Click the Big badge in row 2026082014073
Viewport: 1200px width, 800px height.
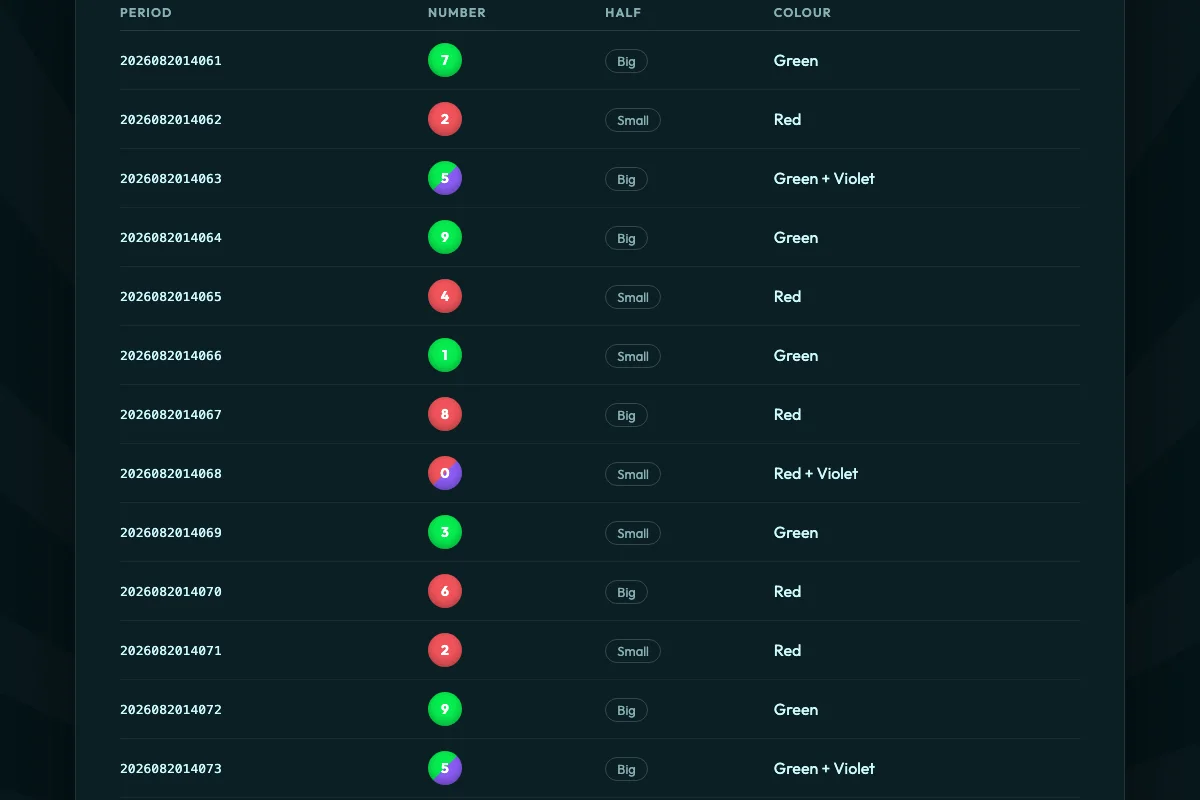[x=626, y=770]
